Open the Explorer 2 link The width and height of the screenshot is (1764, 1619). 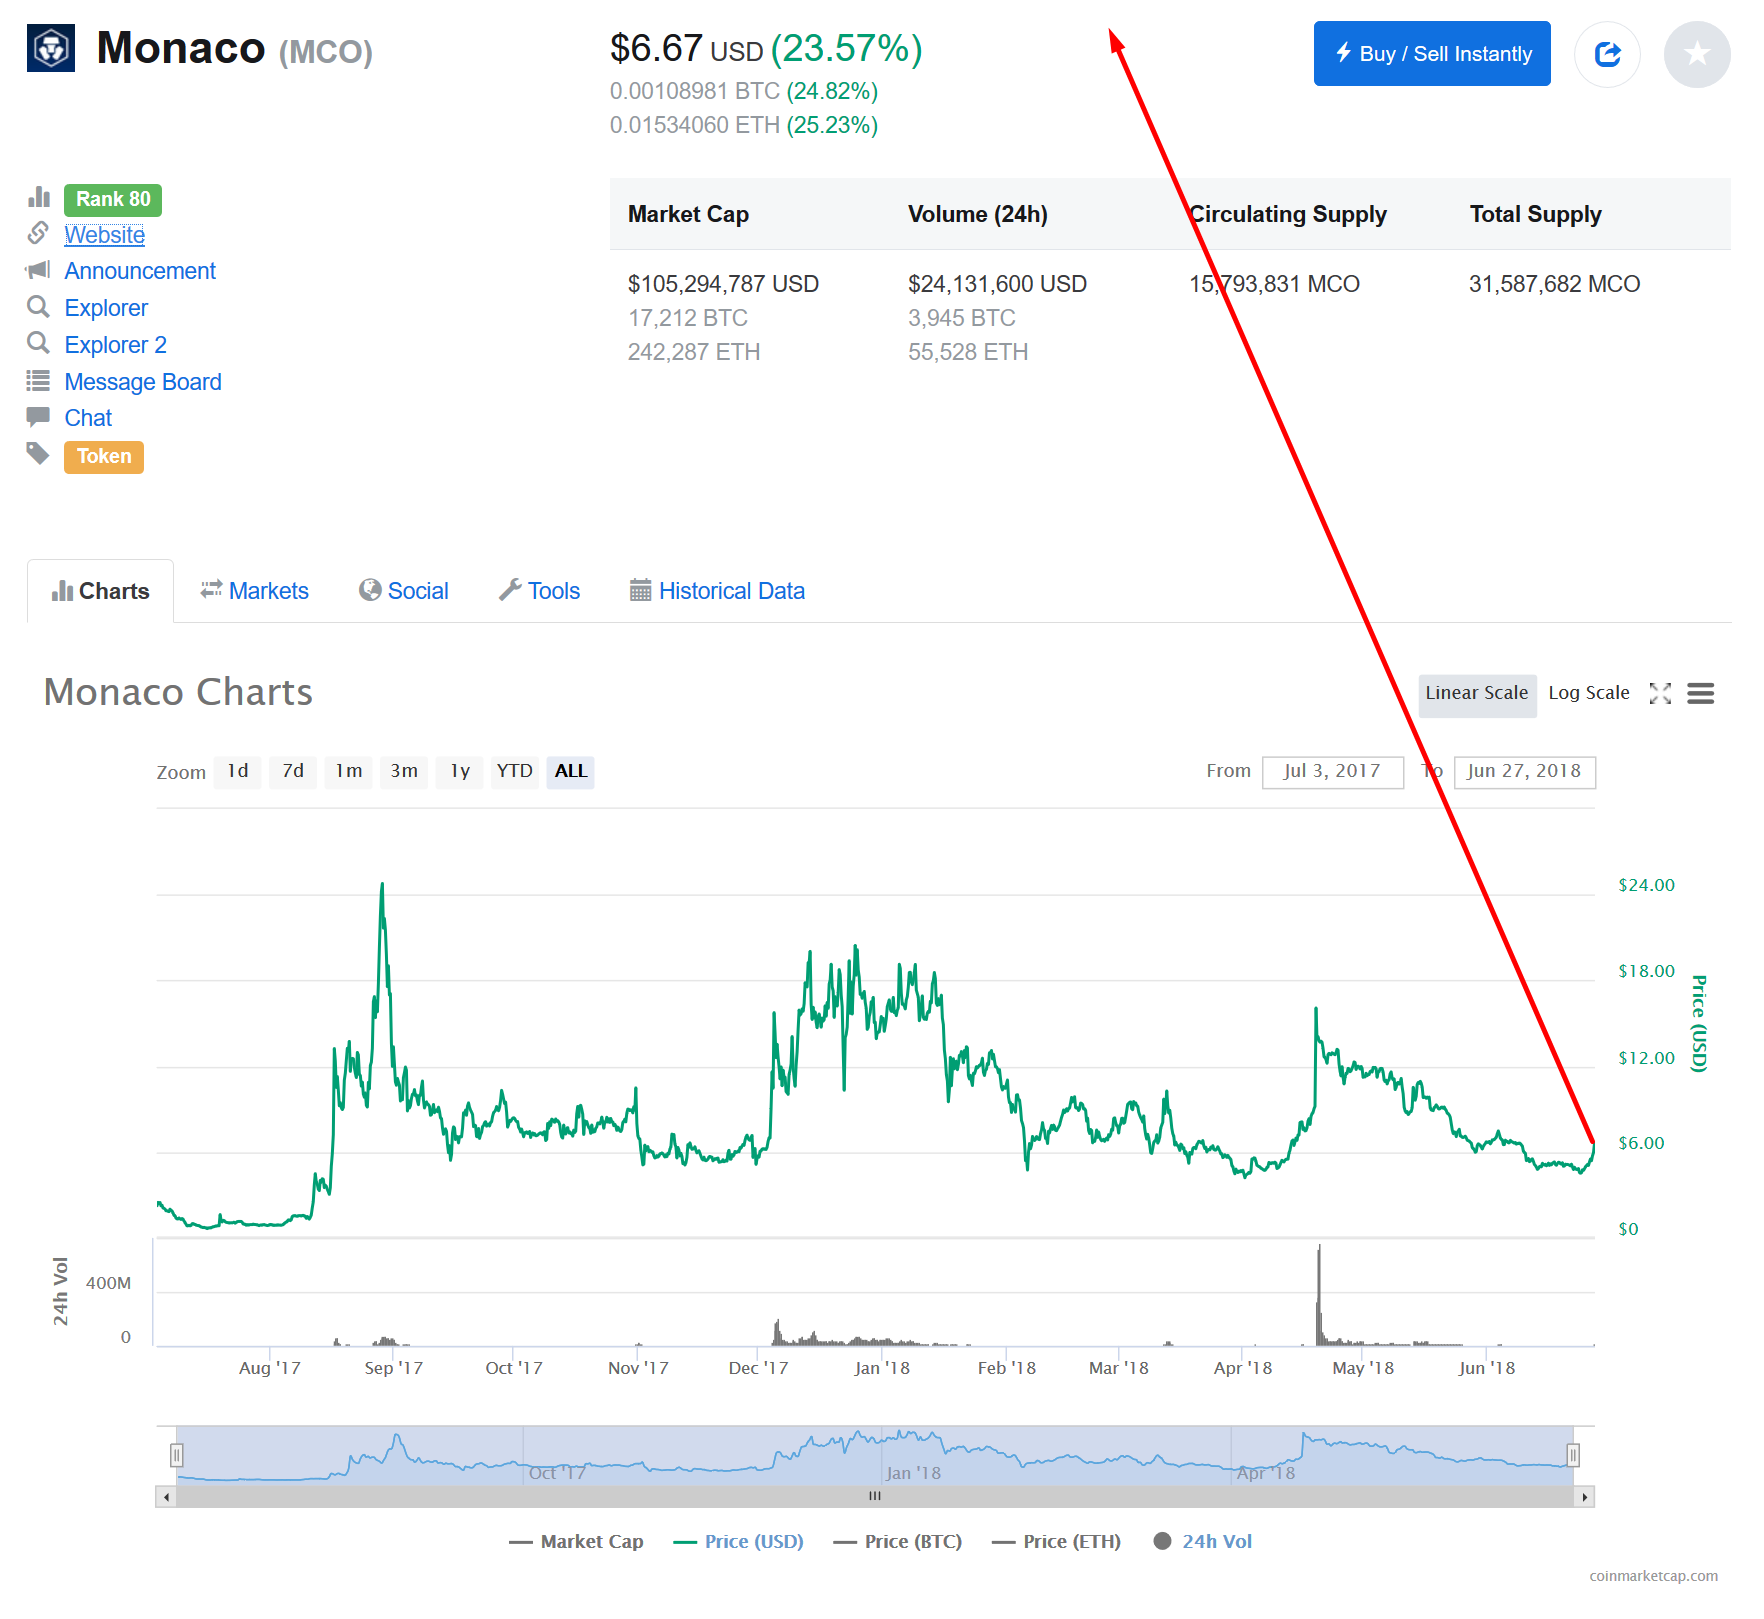(116, 345)
